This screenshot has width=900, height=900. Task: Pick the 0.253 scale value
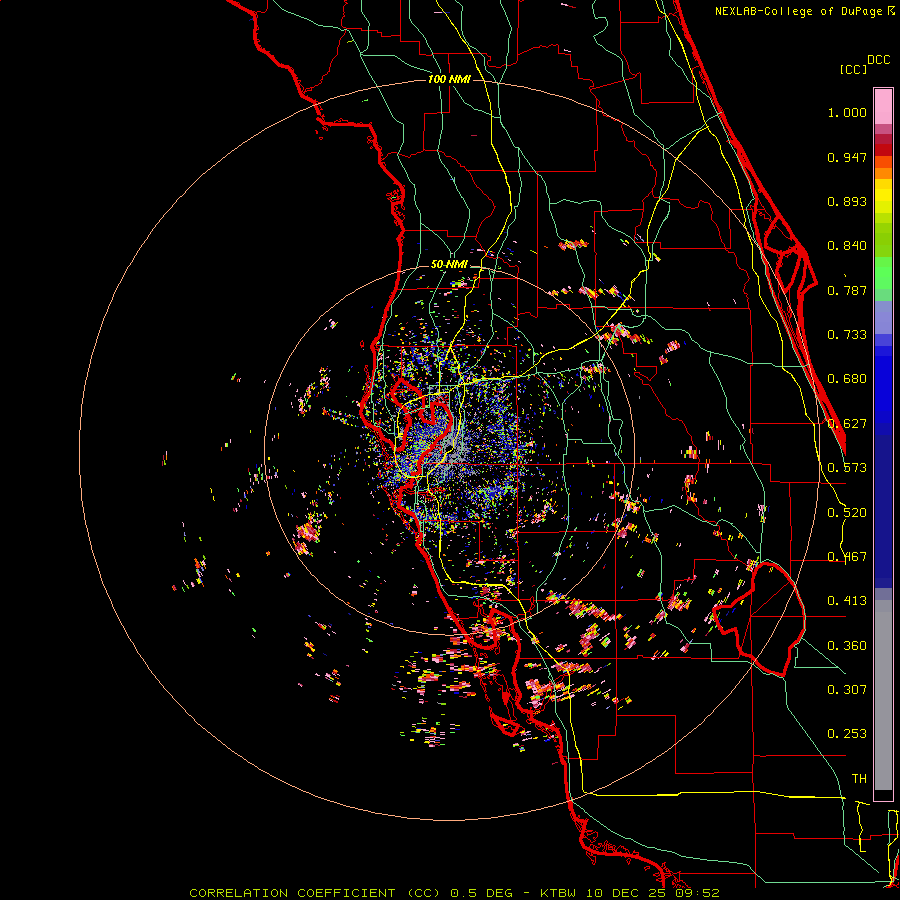pyautogui.click(x=846, y=734)
